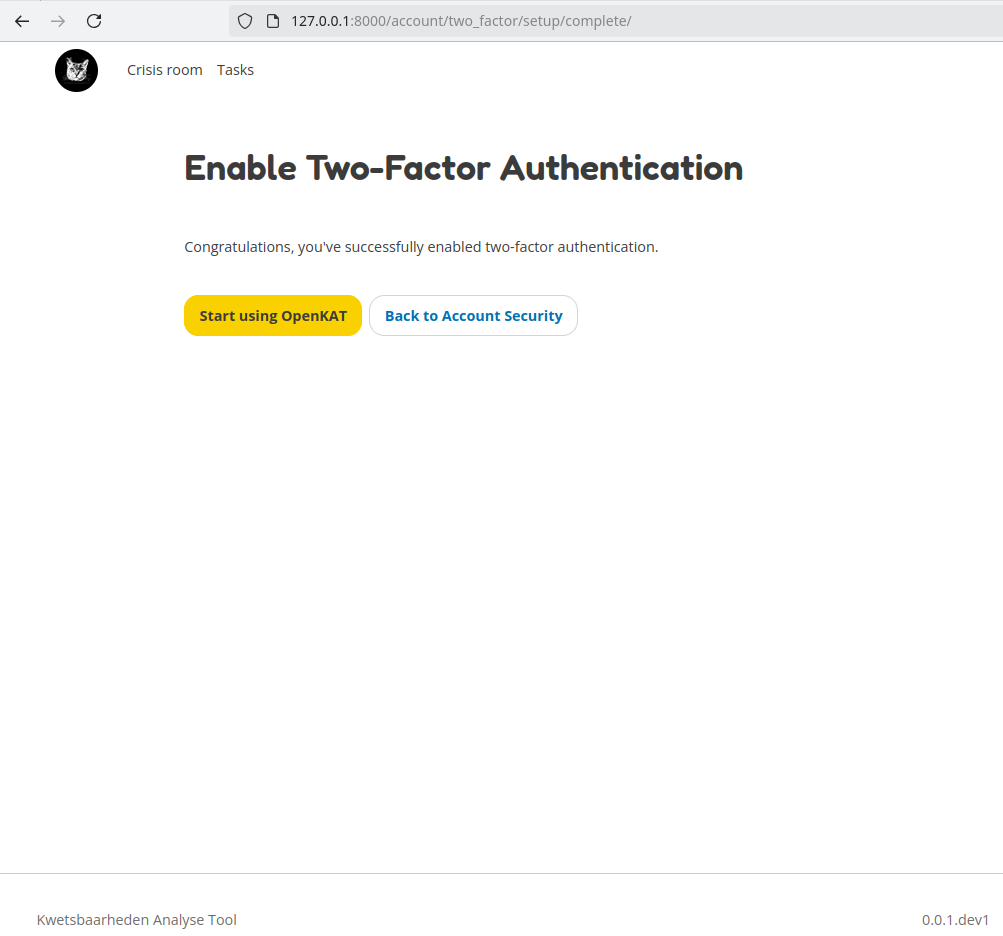Viewport: 1003px width, 936px height.
Task: Click the Enable Two-Factor Authentication heading
Action: coord(464,168)
